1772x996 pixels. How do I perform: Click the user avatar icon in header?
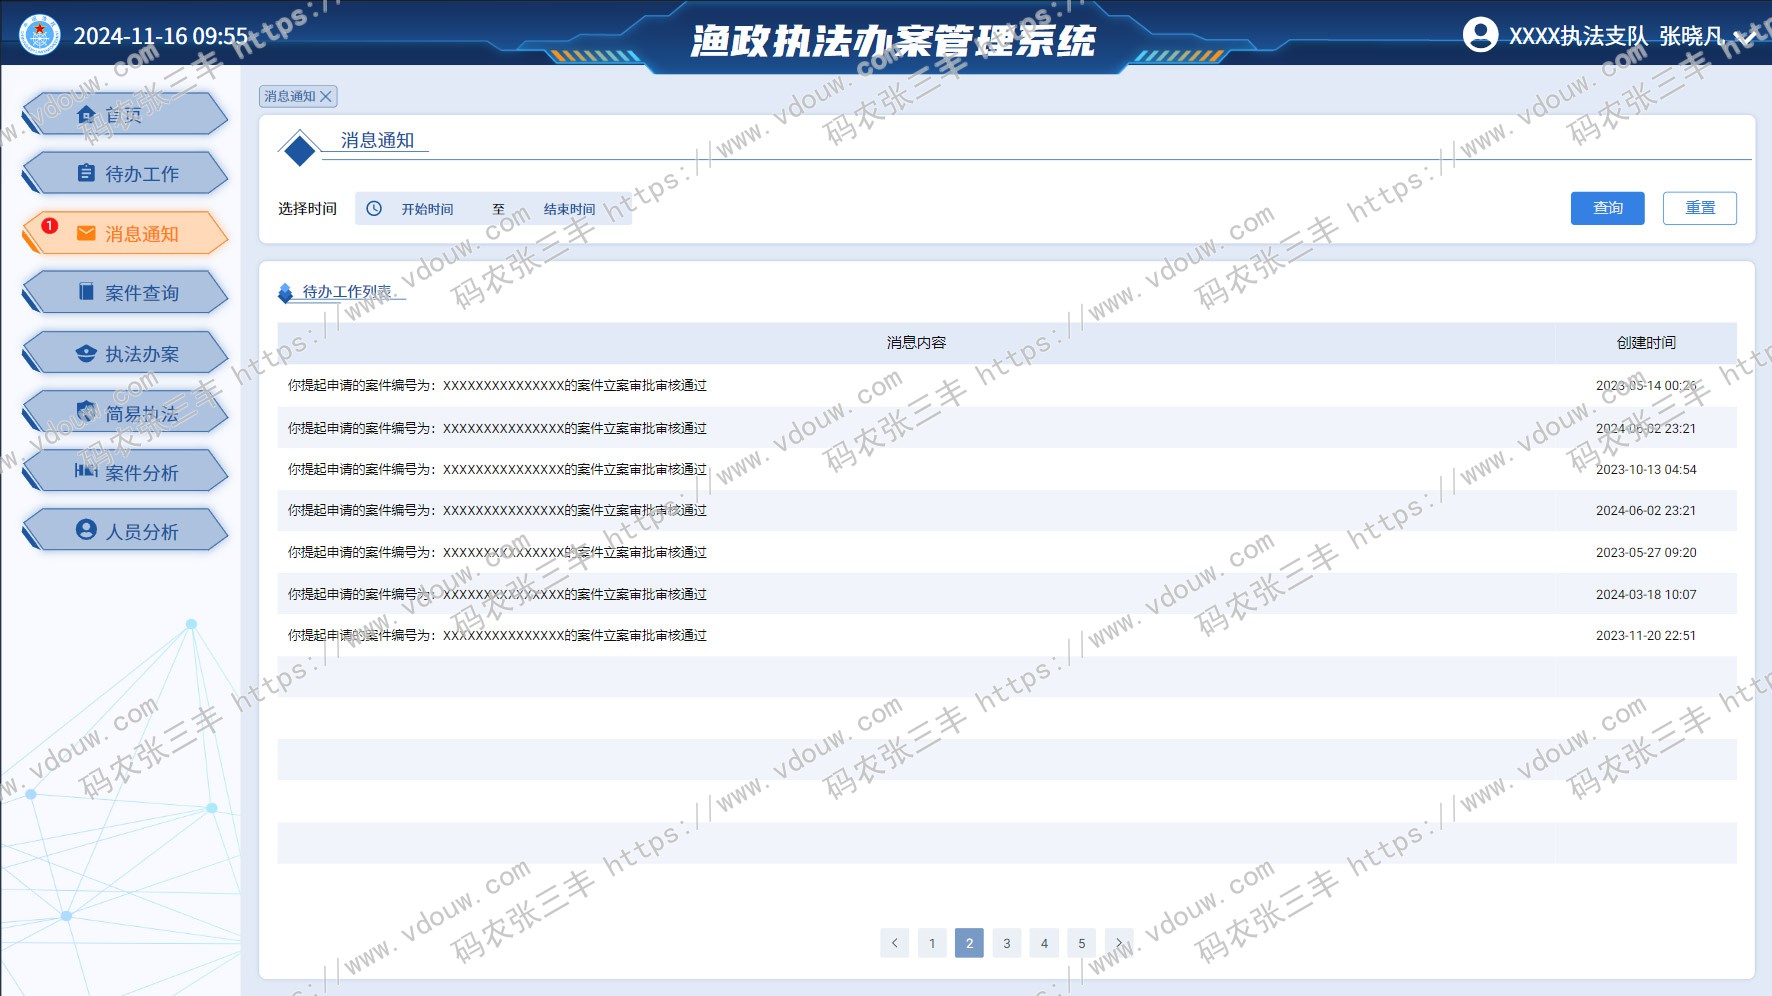[x=1480, y=35]
